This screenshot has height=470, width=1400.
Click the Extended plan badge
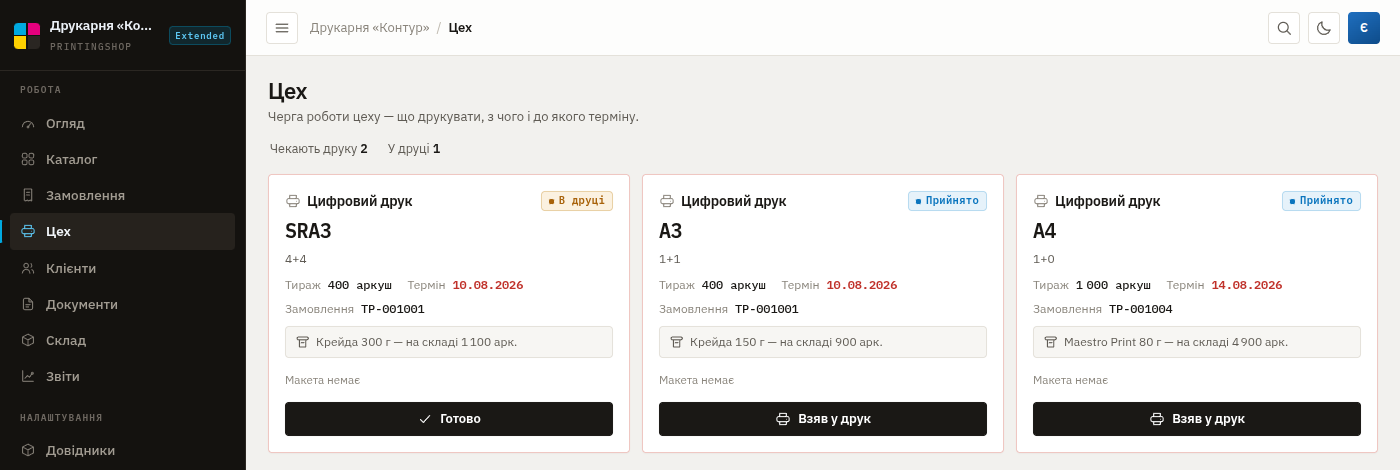click(200, 36)
